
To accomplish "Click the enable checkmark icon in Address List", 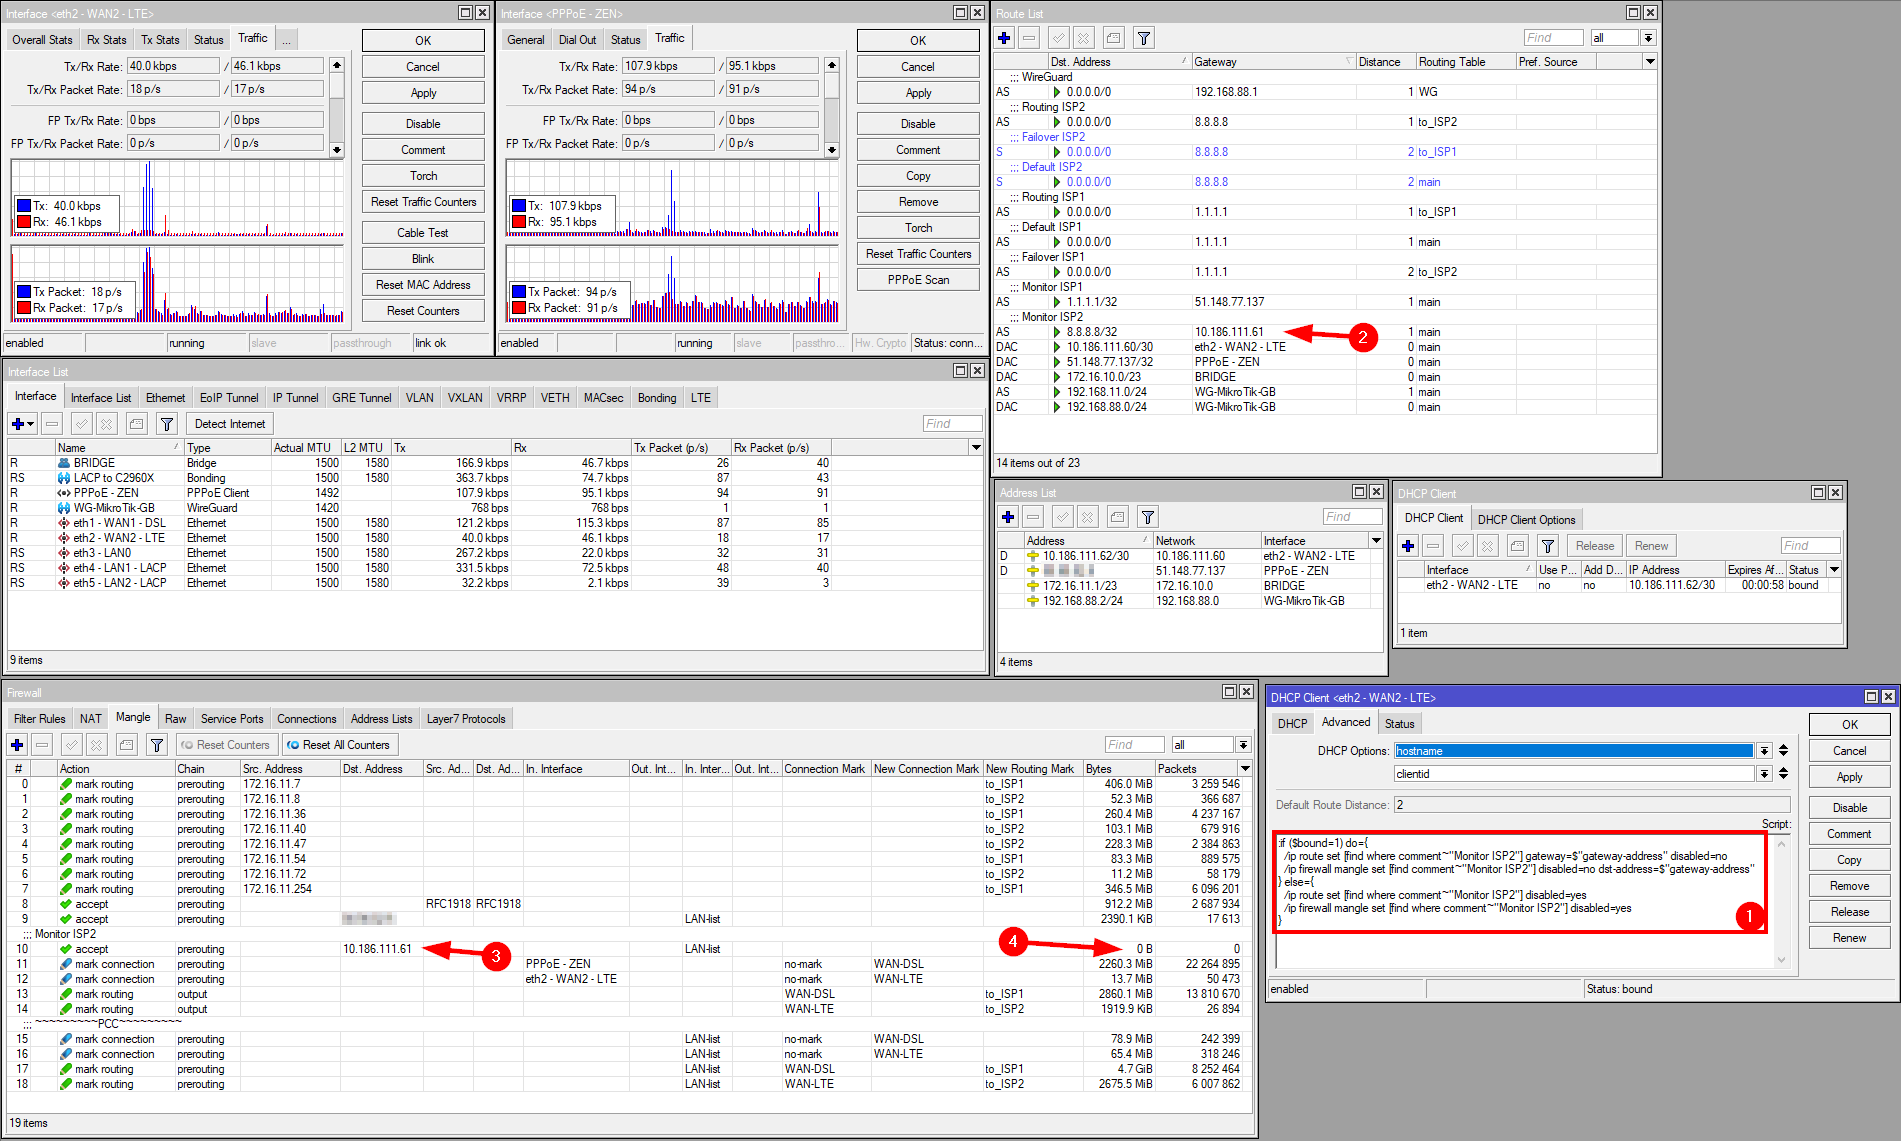I will pyautogui.click(x=1063, y=517).
